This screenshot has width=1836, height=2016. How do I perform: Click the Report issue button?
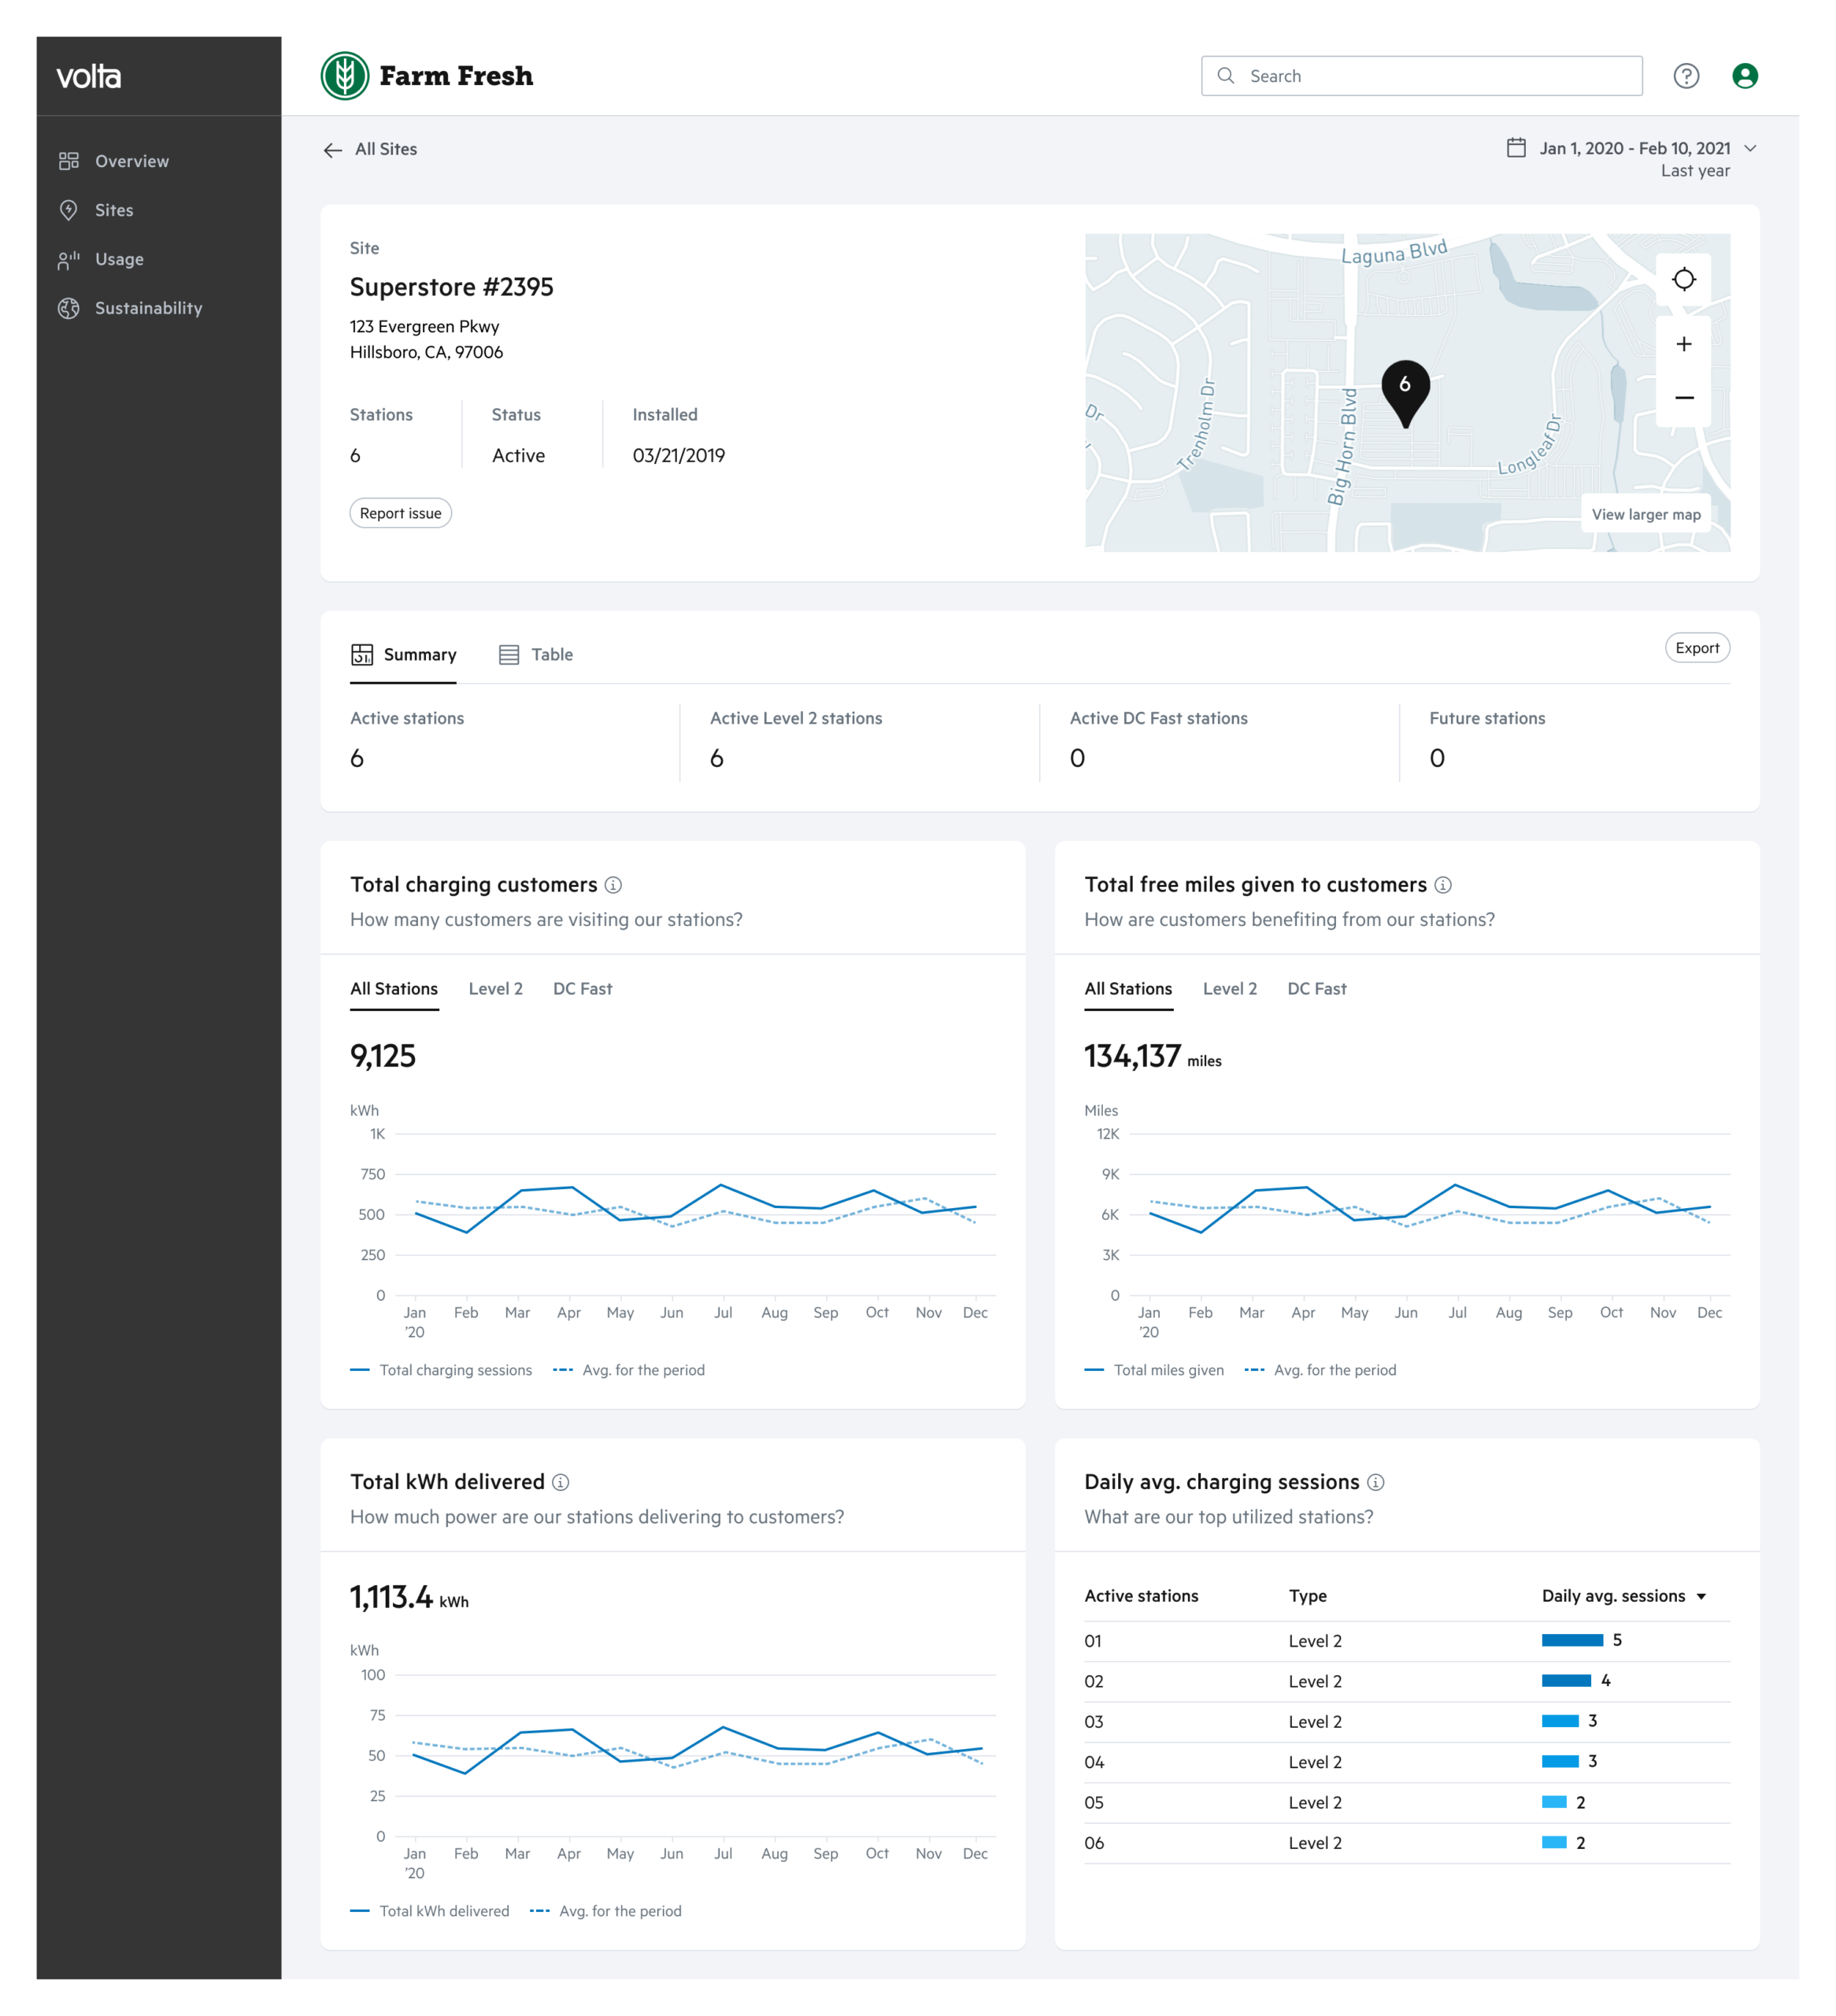pos(400,513)
